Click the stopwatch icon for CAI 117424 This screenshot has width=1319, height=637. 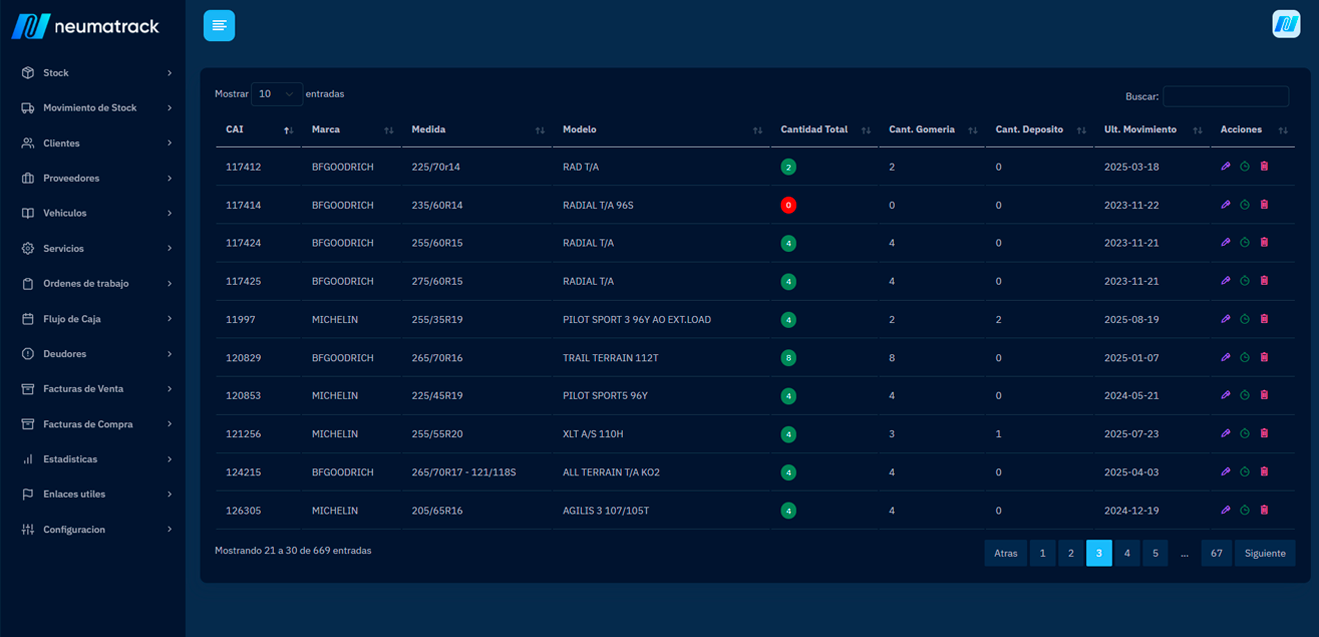1245,242
